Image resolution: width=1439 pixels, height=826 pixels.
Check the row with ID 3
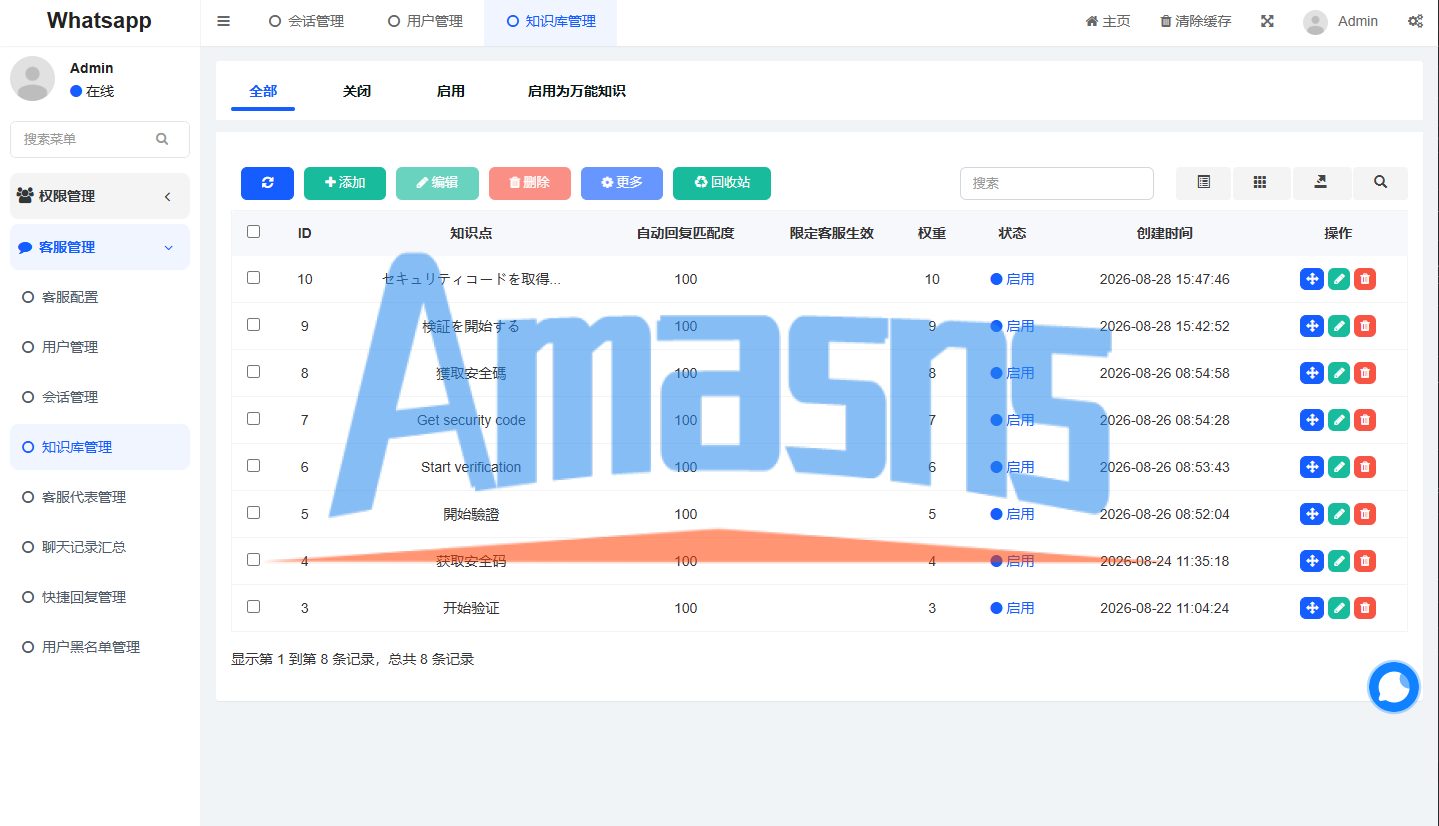253,606
